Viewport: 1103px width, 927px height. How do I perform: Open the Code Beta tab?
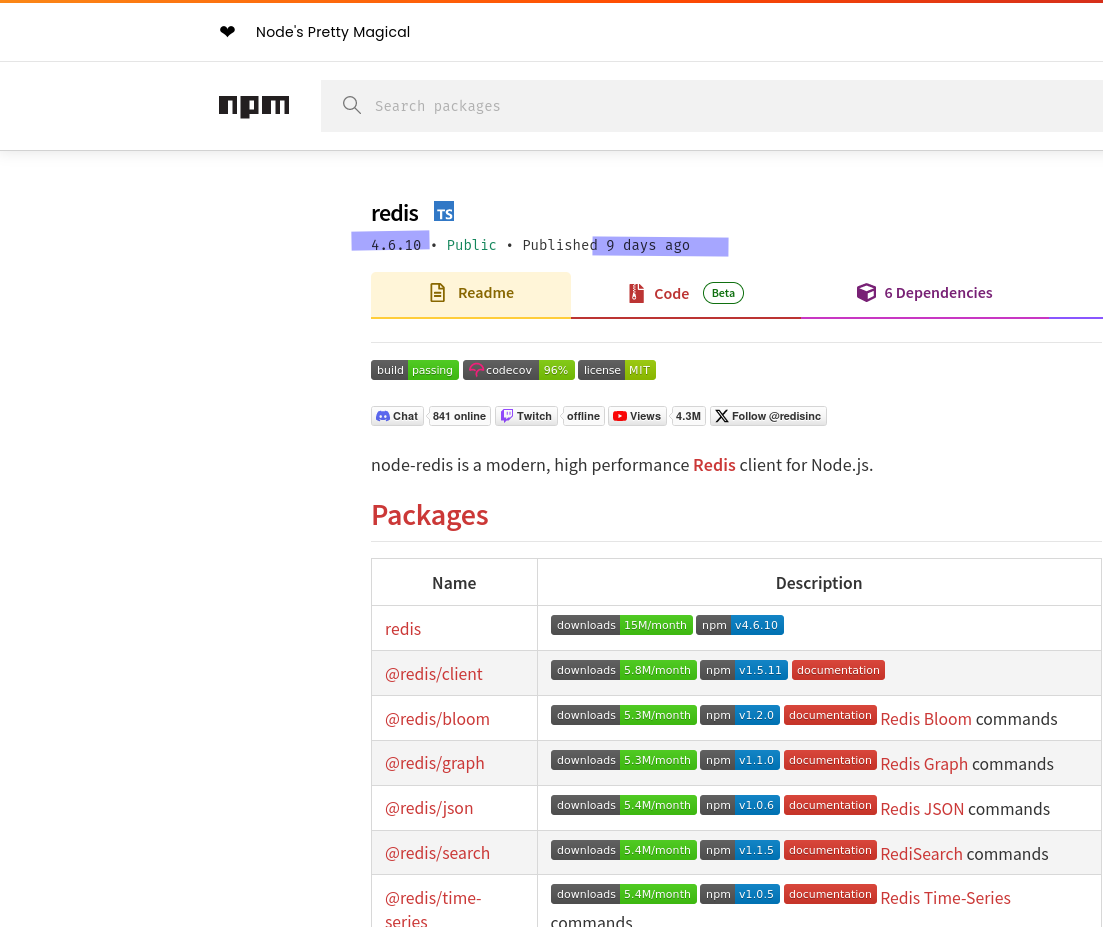pos(685,294)
